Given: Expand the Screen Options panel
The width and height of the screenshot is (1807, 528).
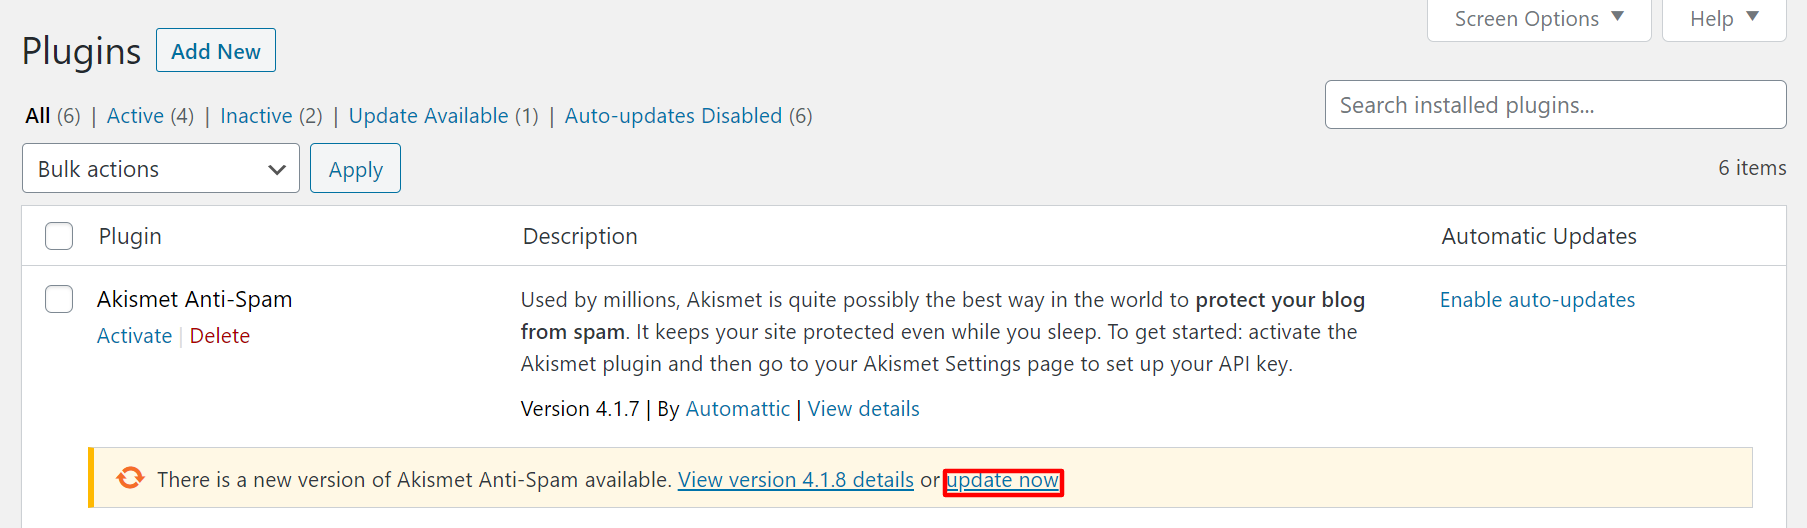Looking at the screenshot, I should point(1538,19).
